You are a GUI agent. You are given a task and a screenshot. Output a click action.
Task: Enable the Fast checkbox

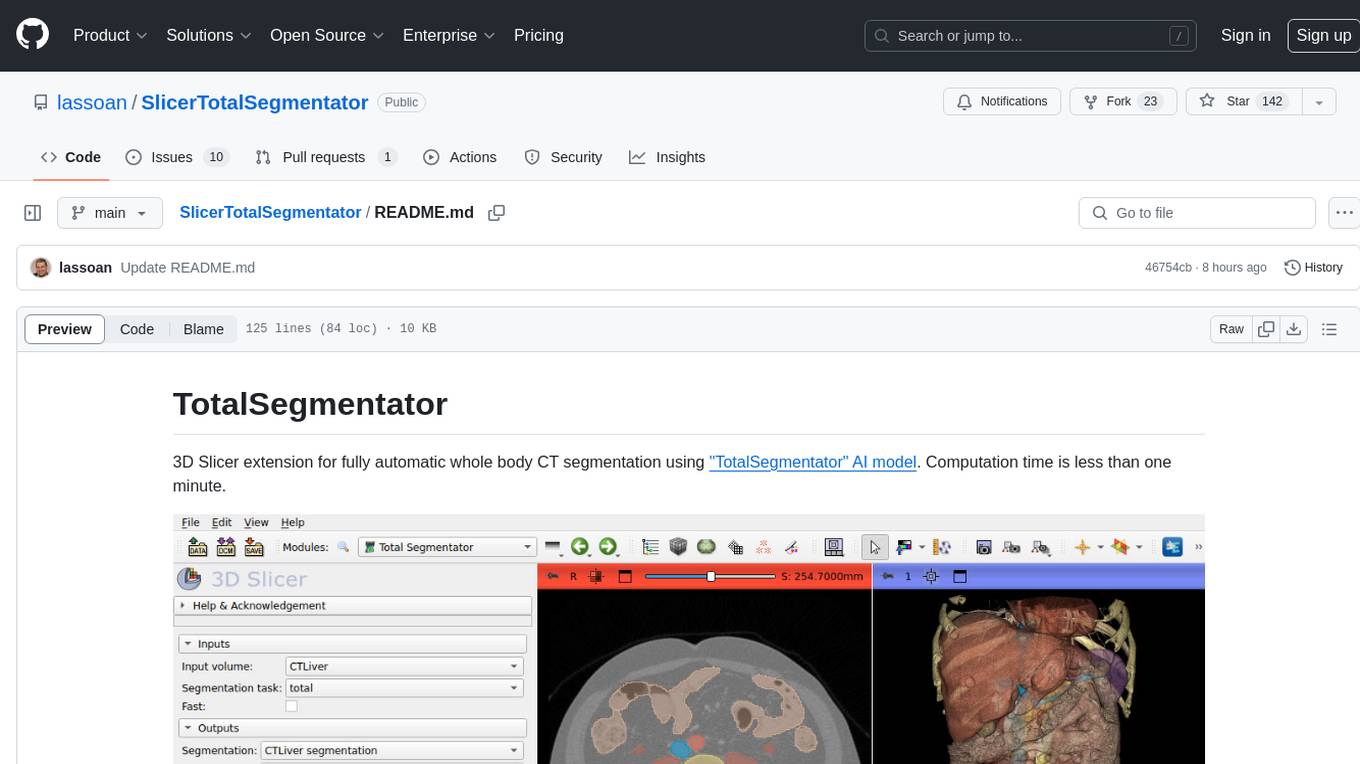tap(292, 706)
